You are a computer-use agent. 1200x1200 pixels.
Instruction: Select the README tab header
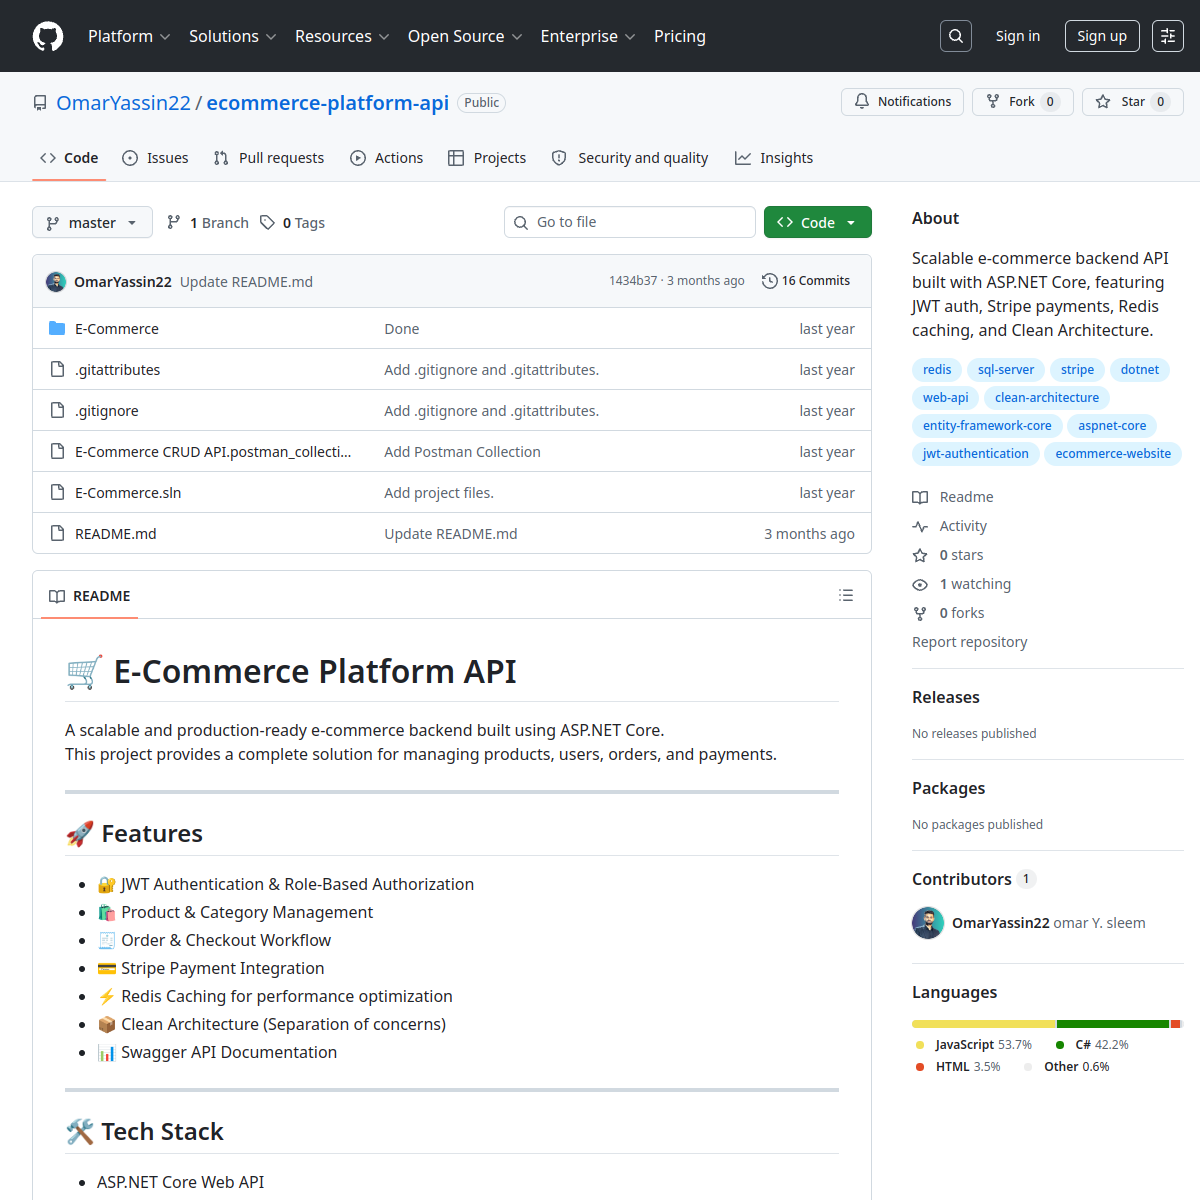point(90,596)
